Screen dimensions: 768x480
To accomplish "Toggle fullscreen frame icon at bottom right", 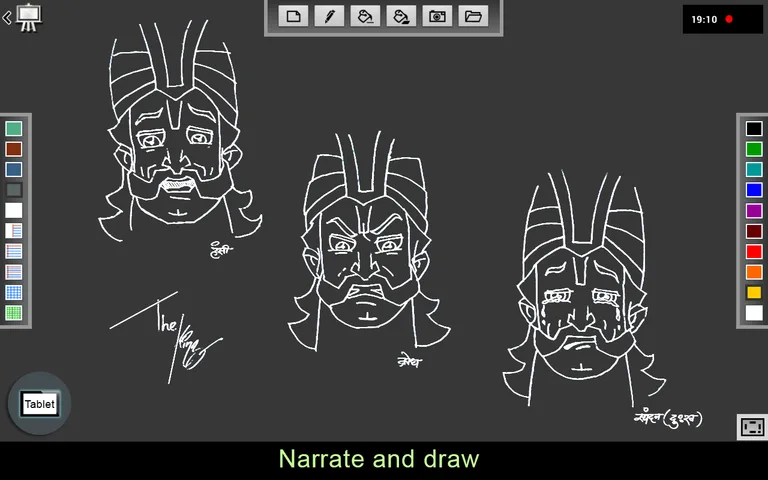I will (x=752, y=427).
